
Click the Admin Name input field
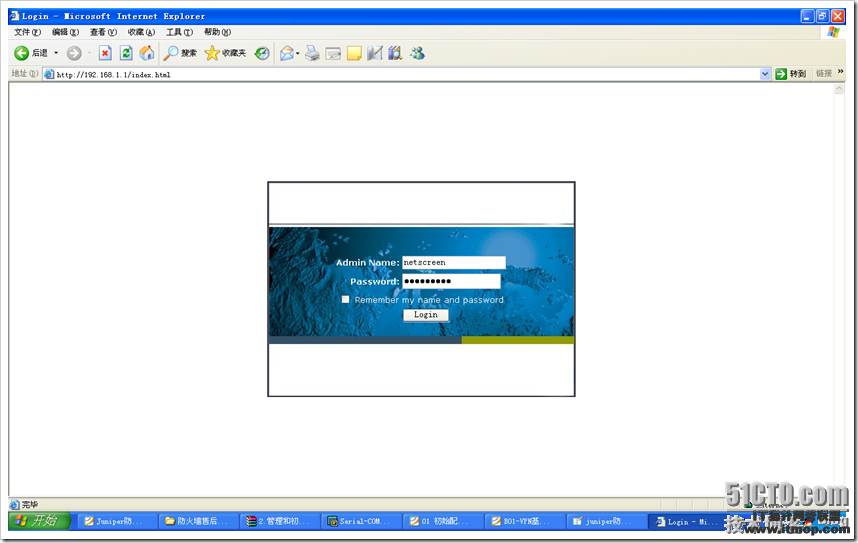click(x=454, y=263)
